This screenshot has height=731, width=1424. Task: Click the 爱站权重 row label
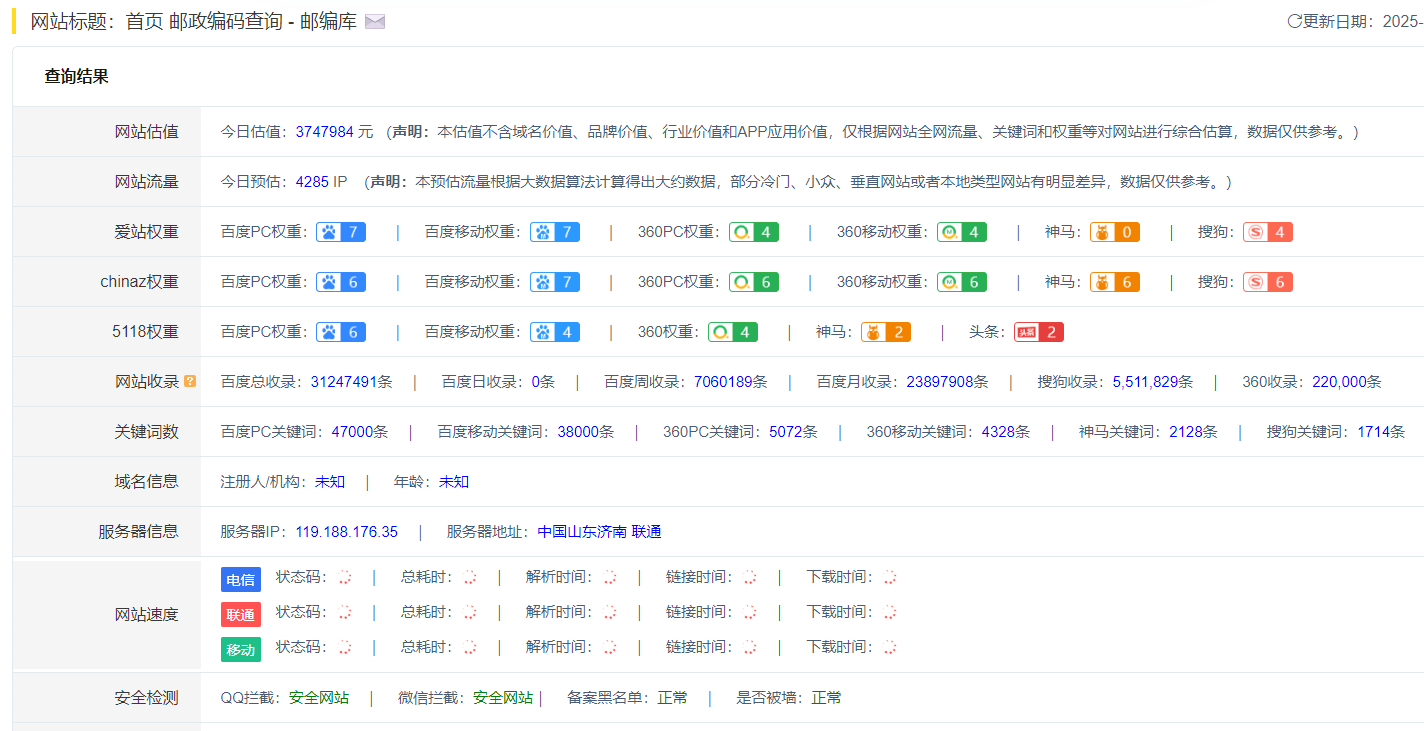click(147, 231)
